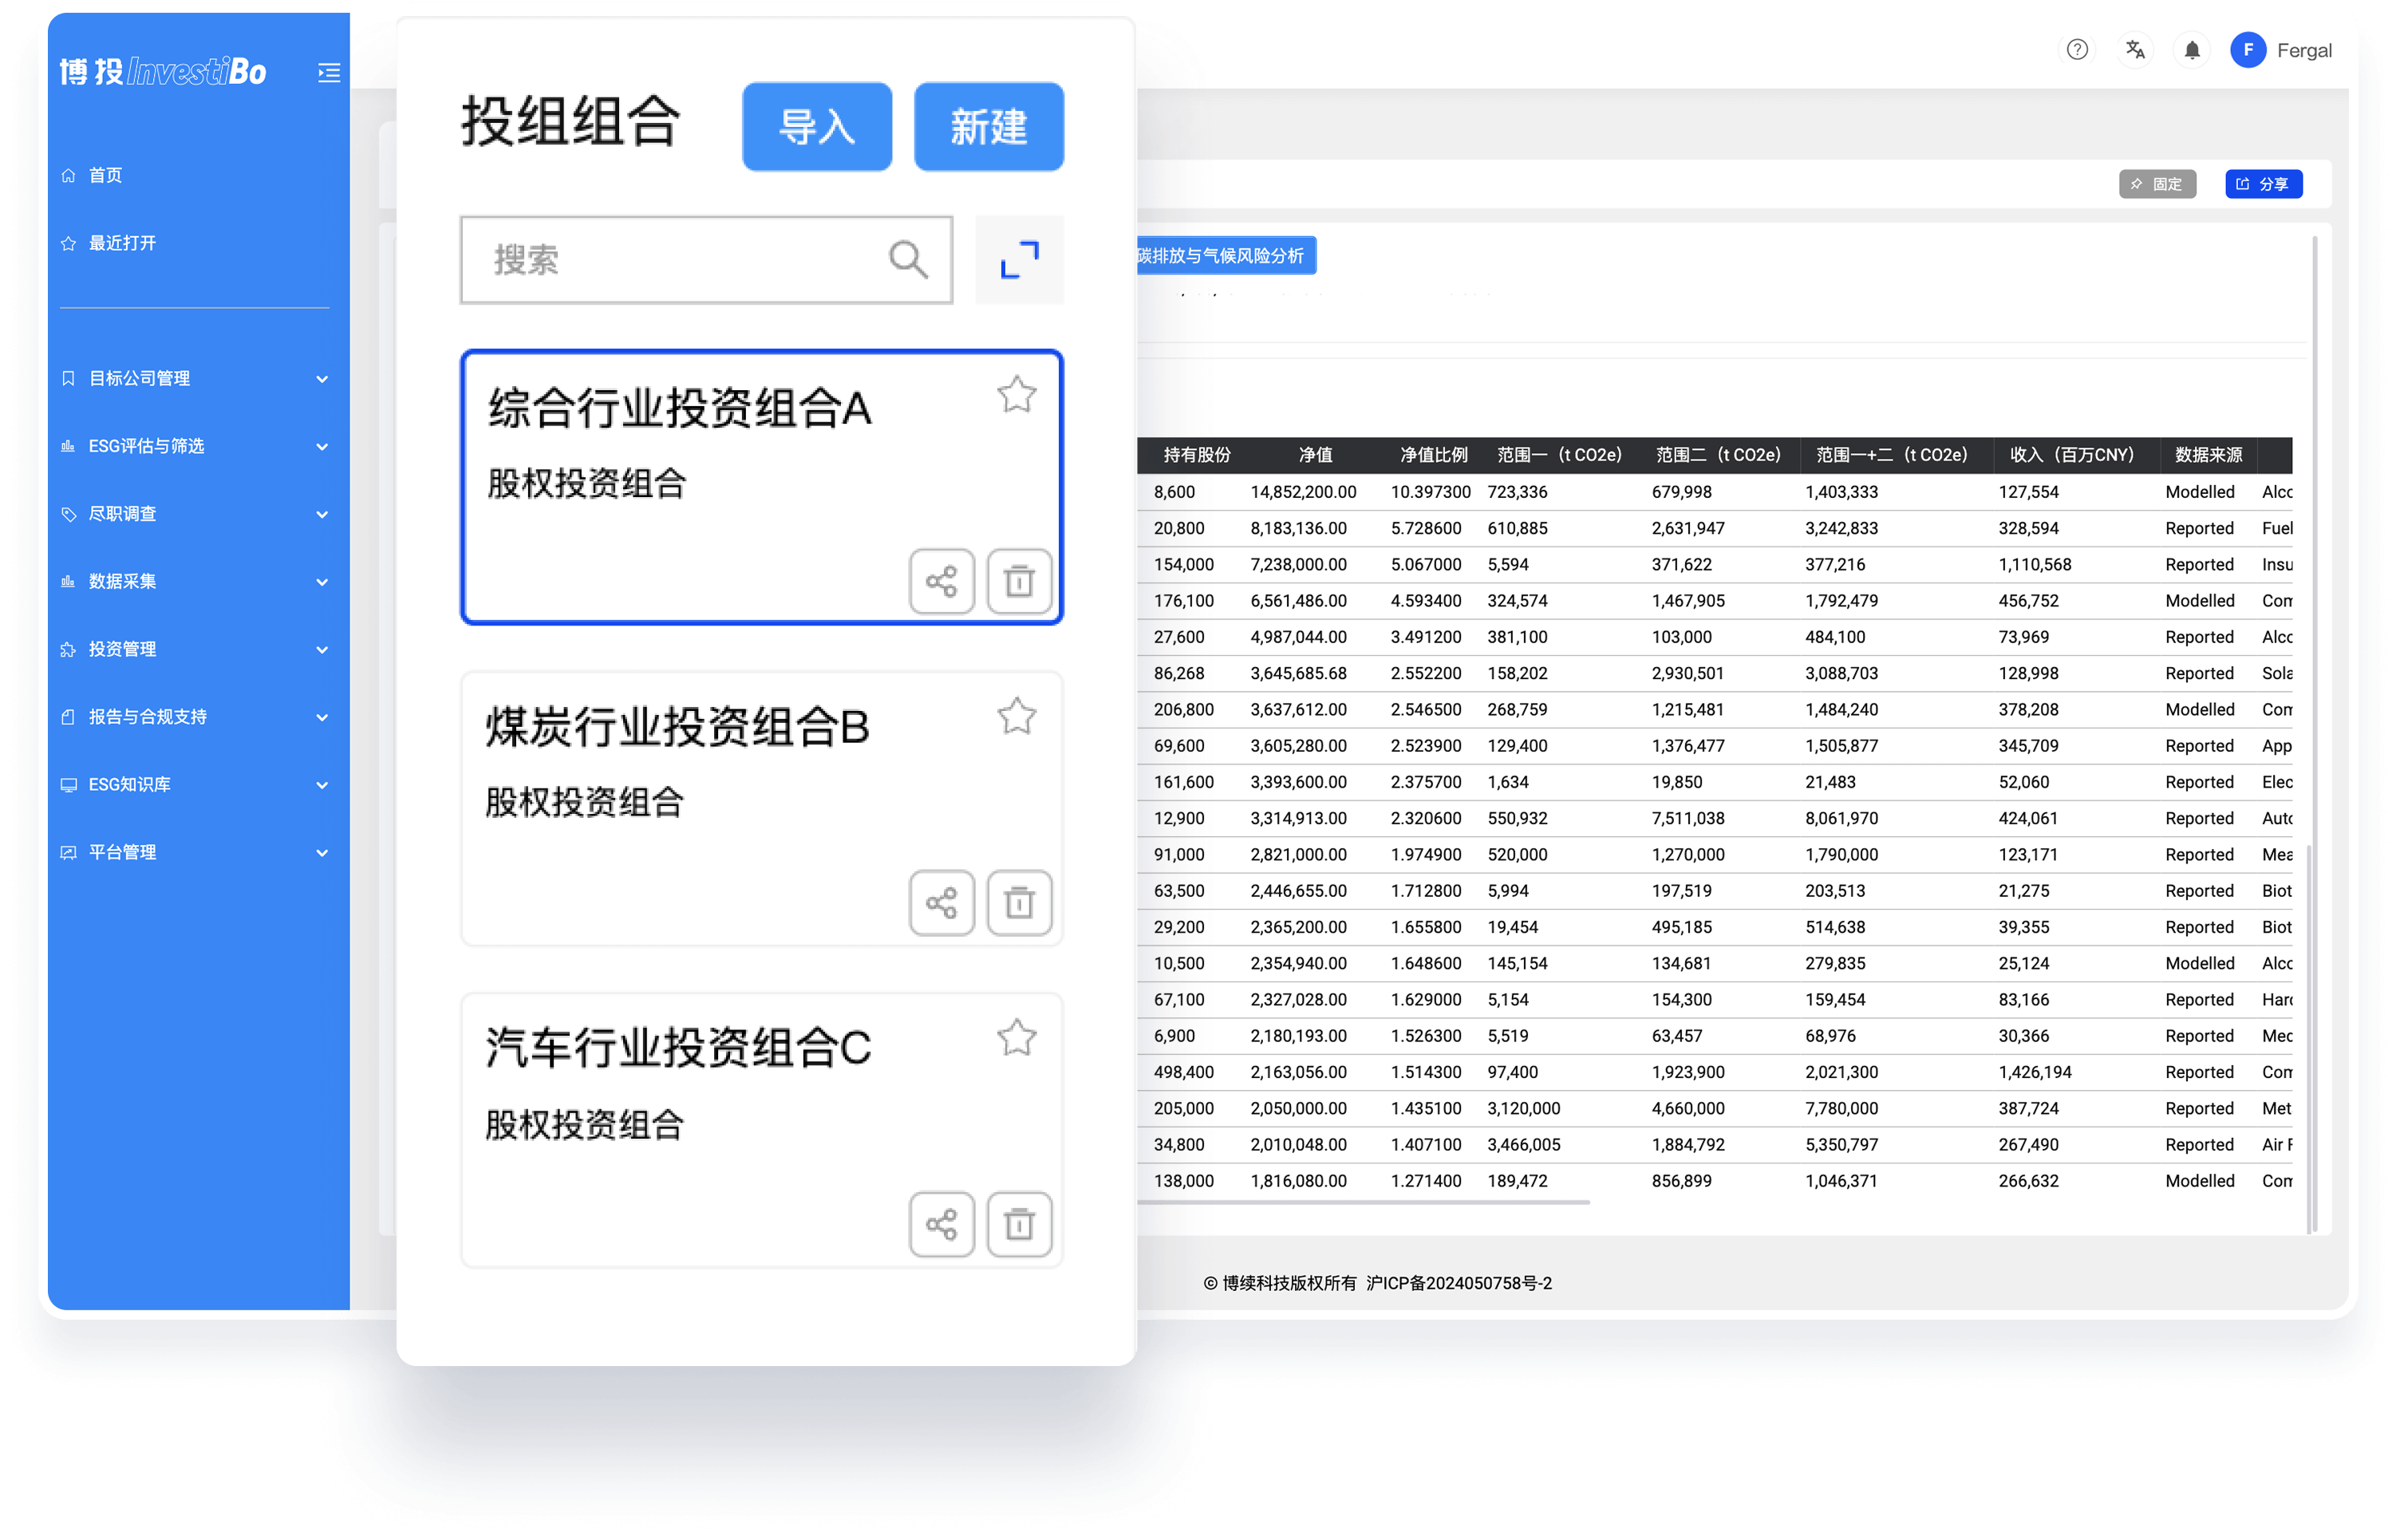Favorite 综合行业投资组合A with the star

[x=1016, y=395]
